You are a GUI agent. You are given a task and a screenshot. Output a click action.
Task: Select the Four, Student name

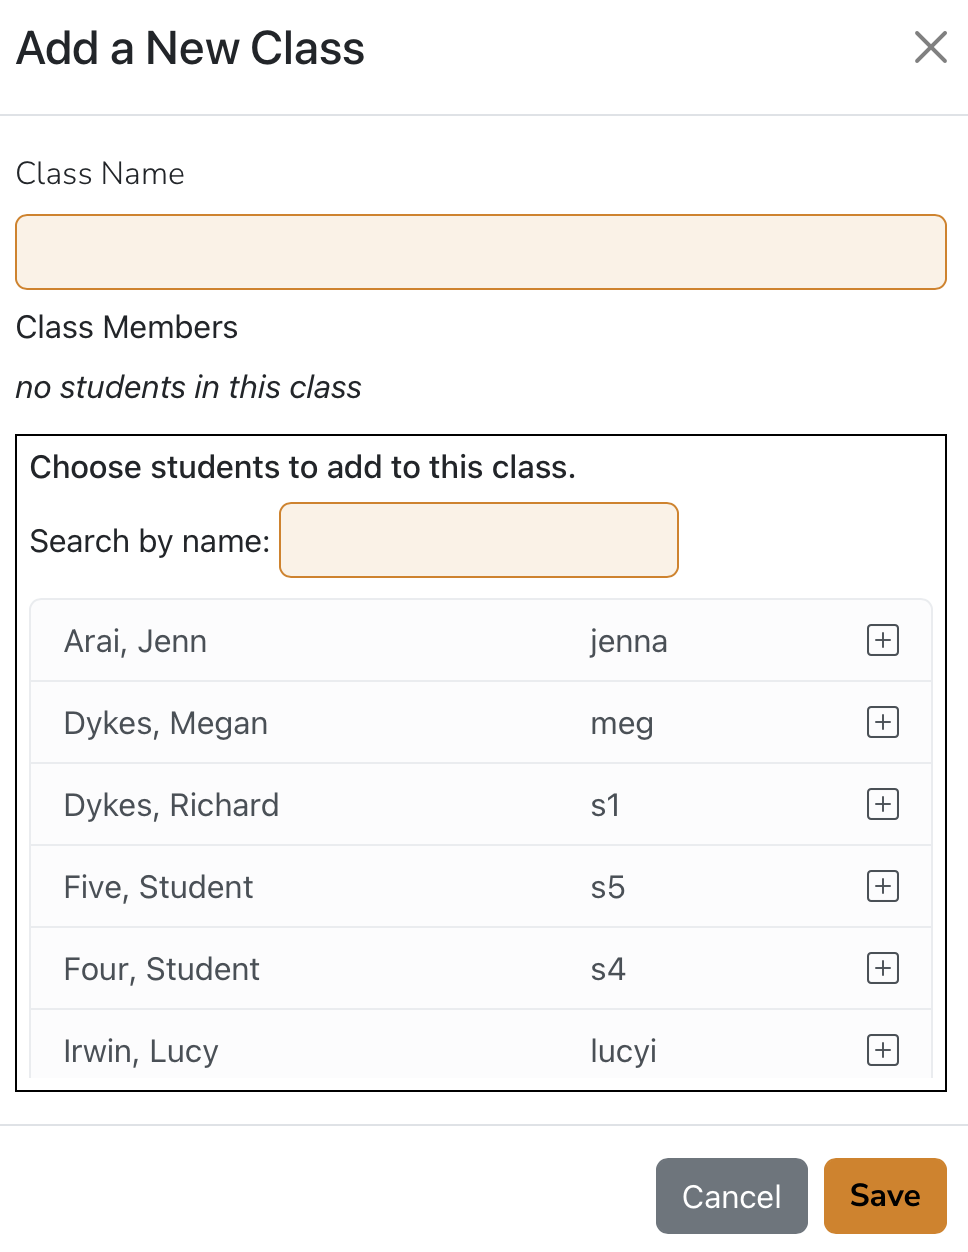(x=161, y=969)
